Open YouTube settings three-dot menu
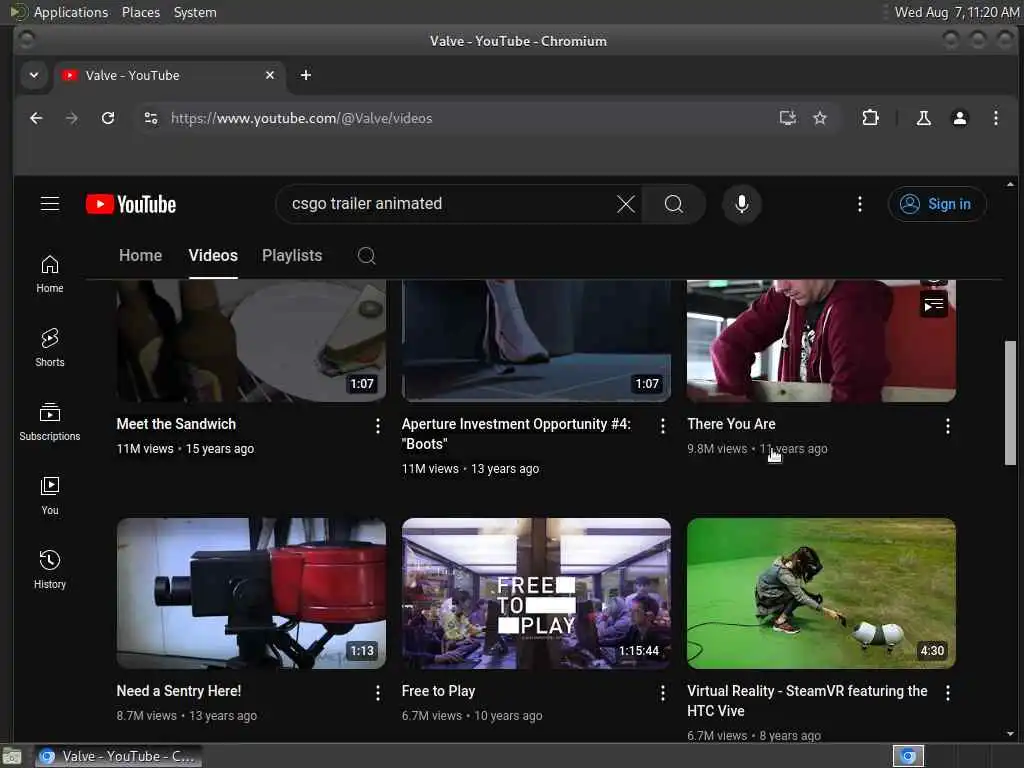 tap(859, 204)
